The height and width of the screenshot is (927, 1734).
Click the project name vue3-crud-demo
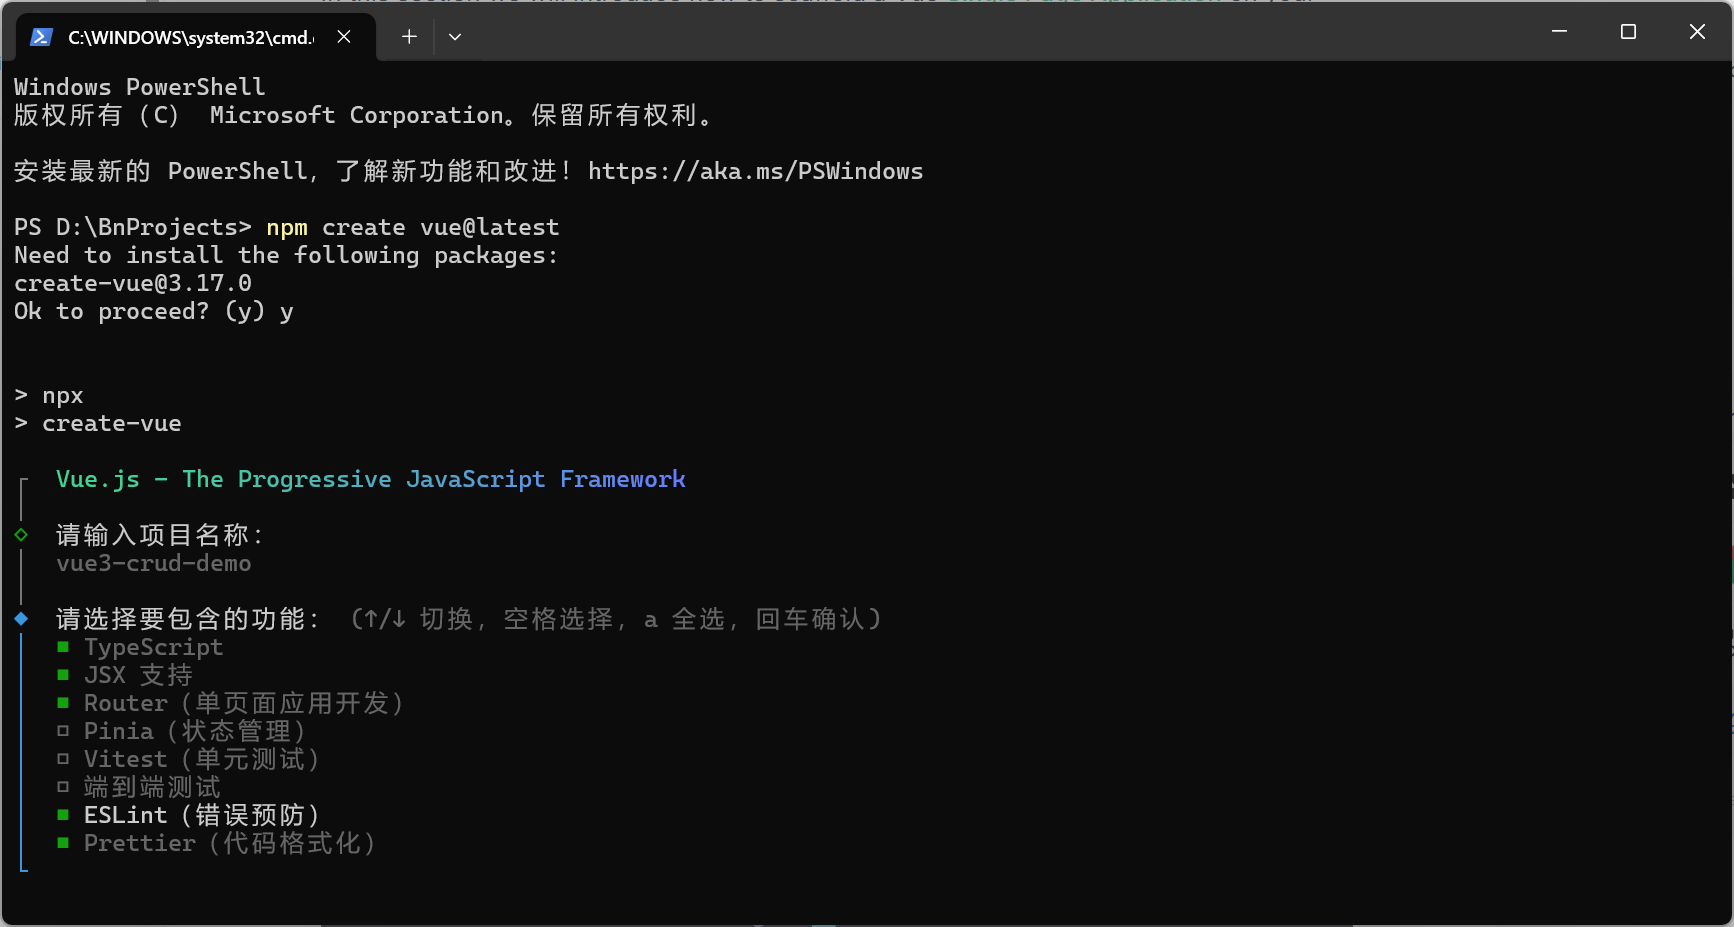tap(154, 563)
